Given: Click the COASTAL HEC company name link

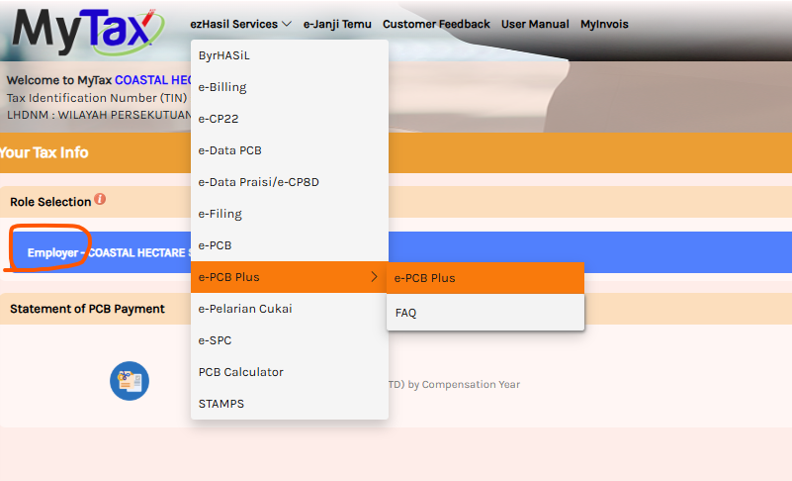Looking at the screenshot, I should pos(153,80).
